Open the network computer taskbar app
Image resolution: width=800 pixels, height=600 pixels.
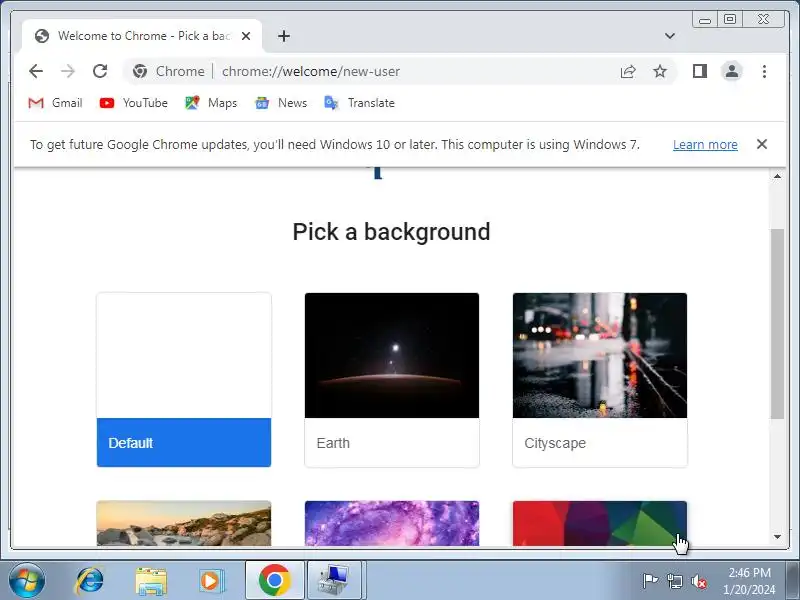pos(335,581)
